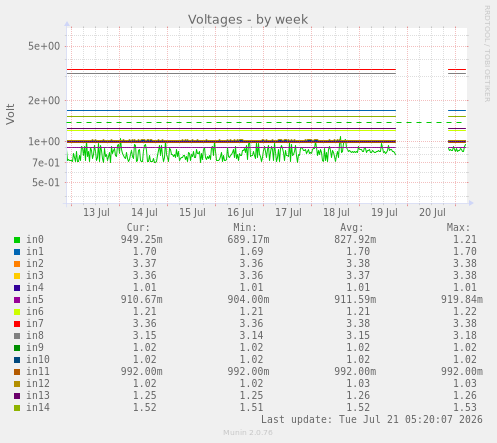Click the '19 Jul' date label

click(384, 212)
